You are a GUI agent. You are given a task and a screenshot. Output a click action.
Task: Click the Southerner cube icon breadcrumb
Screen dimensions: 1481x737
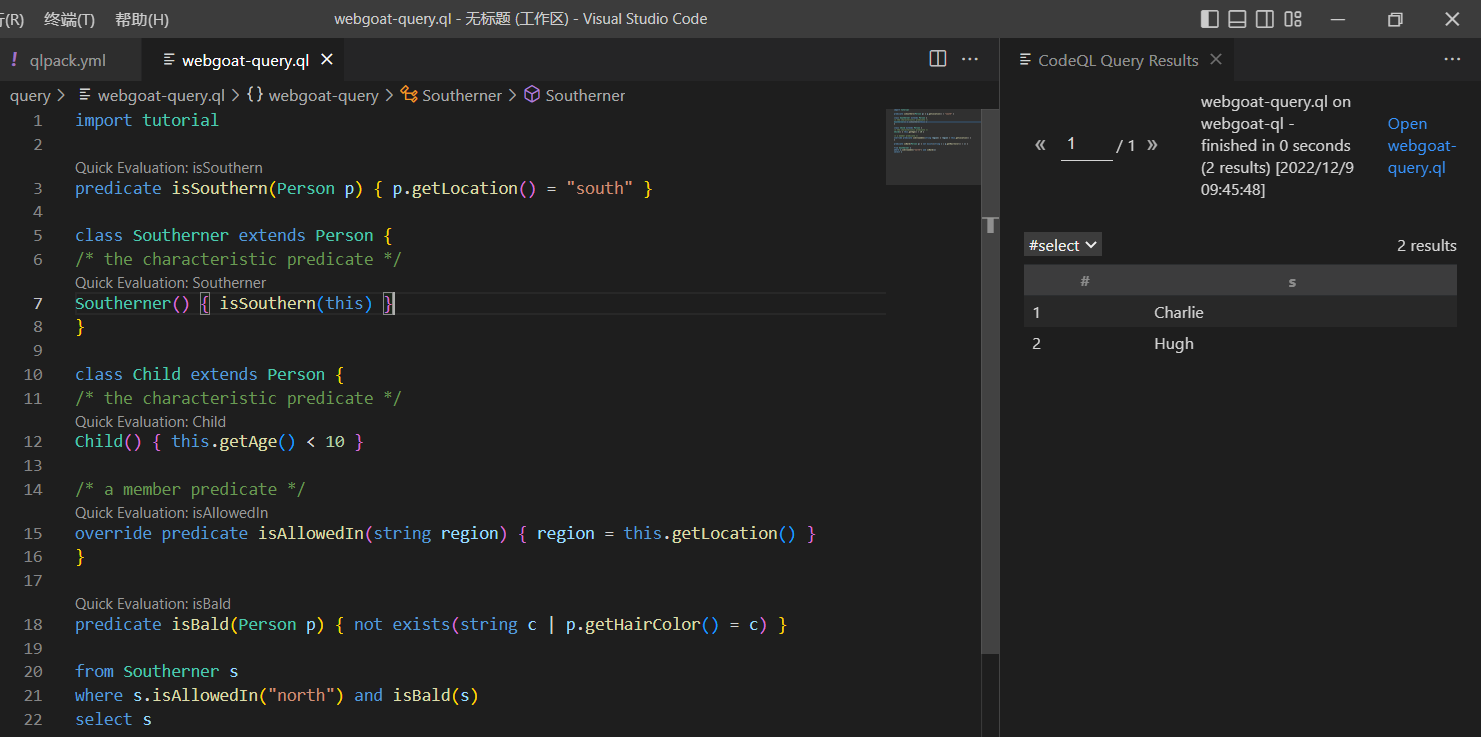(532, 95)
